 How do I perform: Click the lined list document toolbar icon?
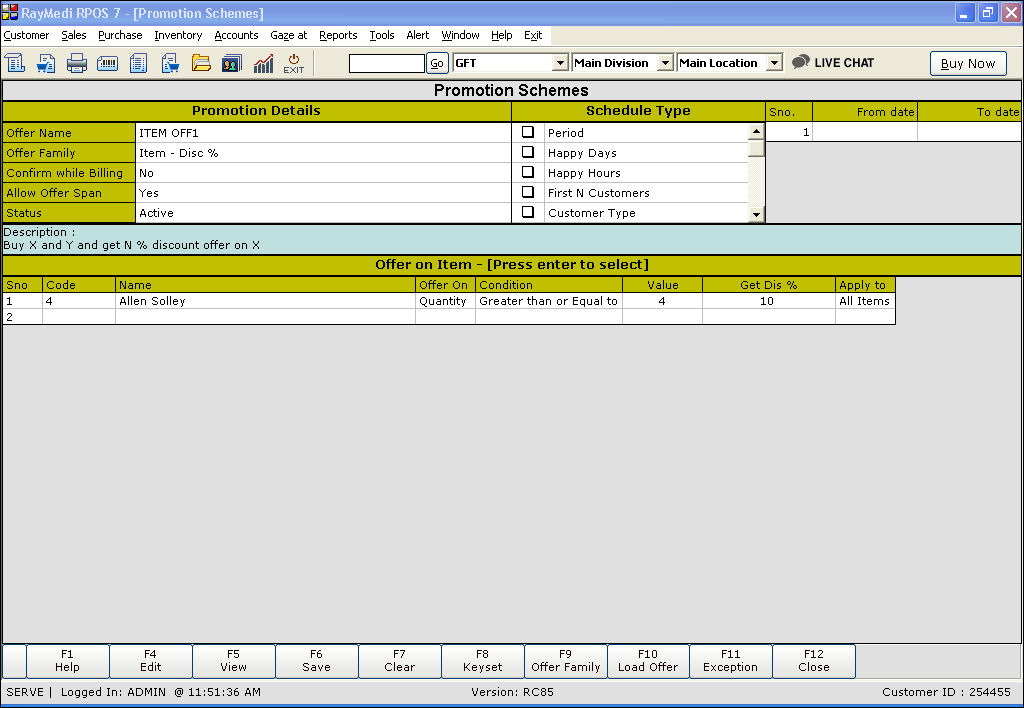click(x=138, y=63)
